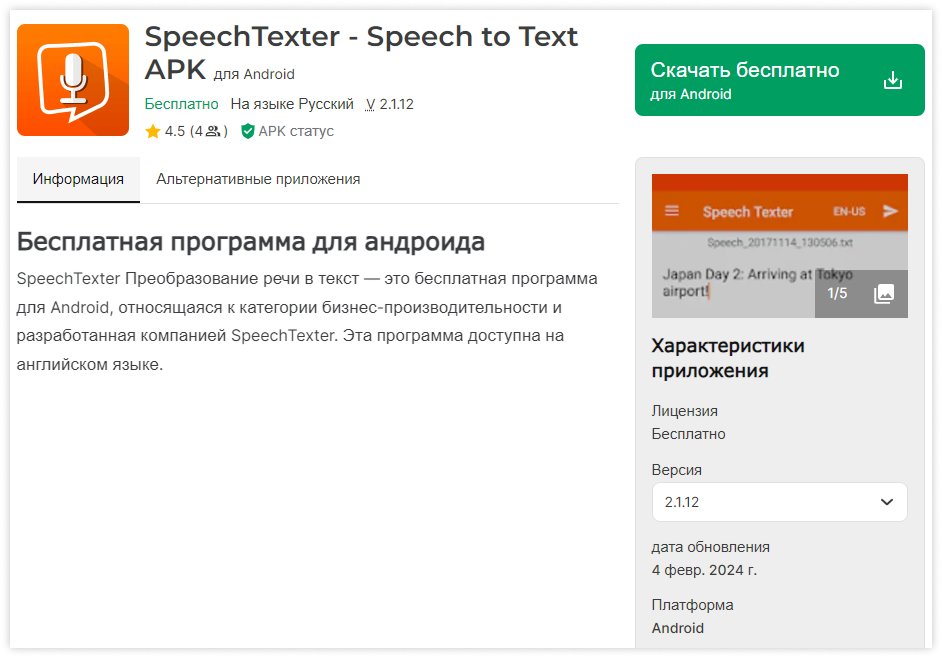This screenshot has height=658, width=942.
Task: Click the На языке Русский label
Action: [x=293, y=104]
